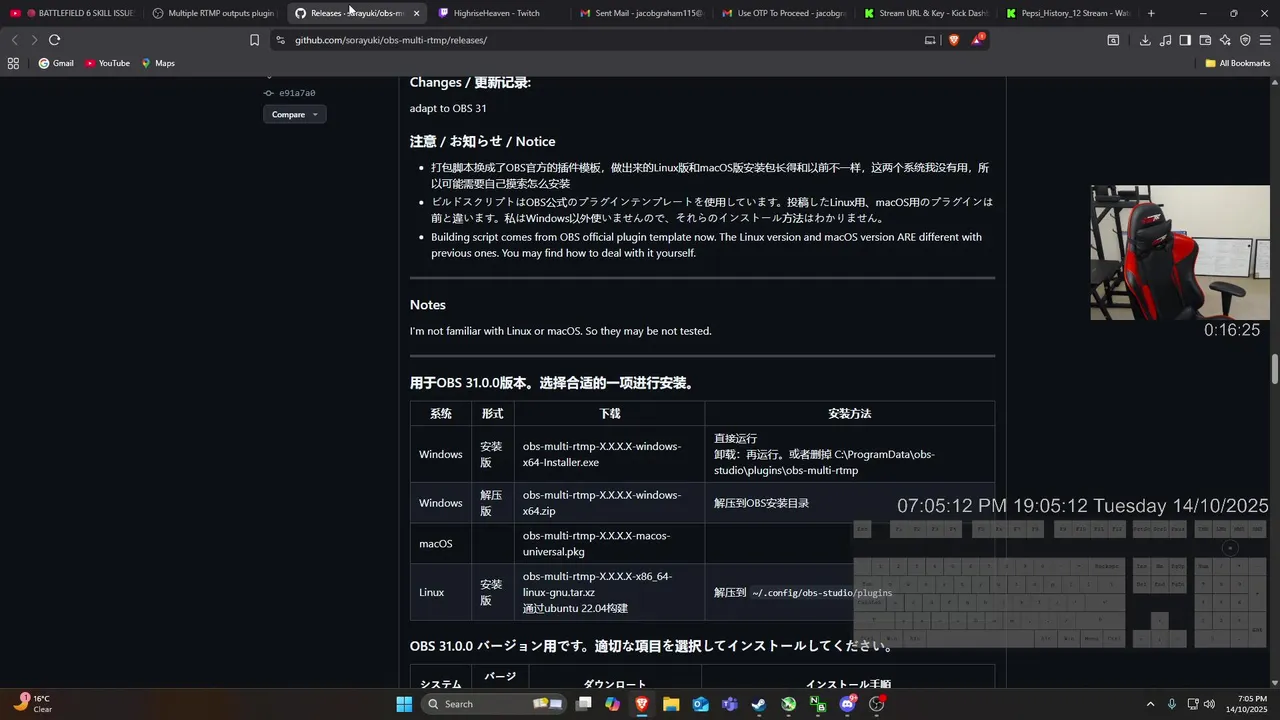The image size is (1280, 720).
Task: Open the volume speaker icon in tray
Action: click(1209, 704)
